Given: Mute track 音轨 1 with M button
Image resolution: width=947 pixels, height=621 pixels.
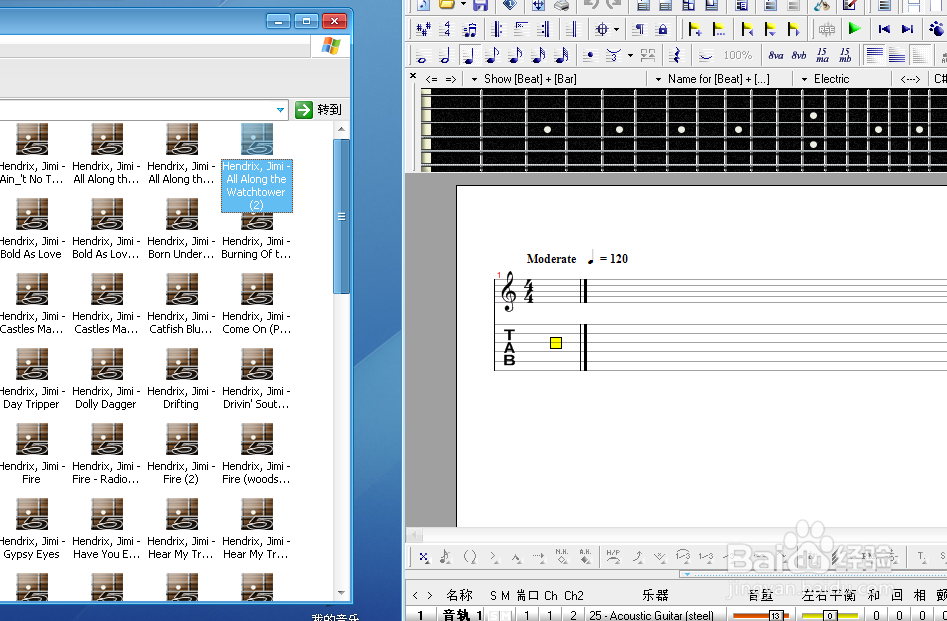Looking at the screenshot, I should coord(505,616).
